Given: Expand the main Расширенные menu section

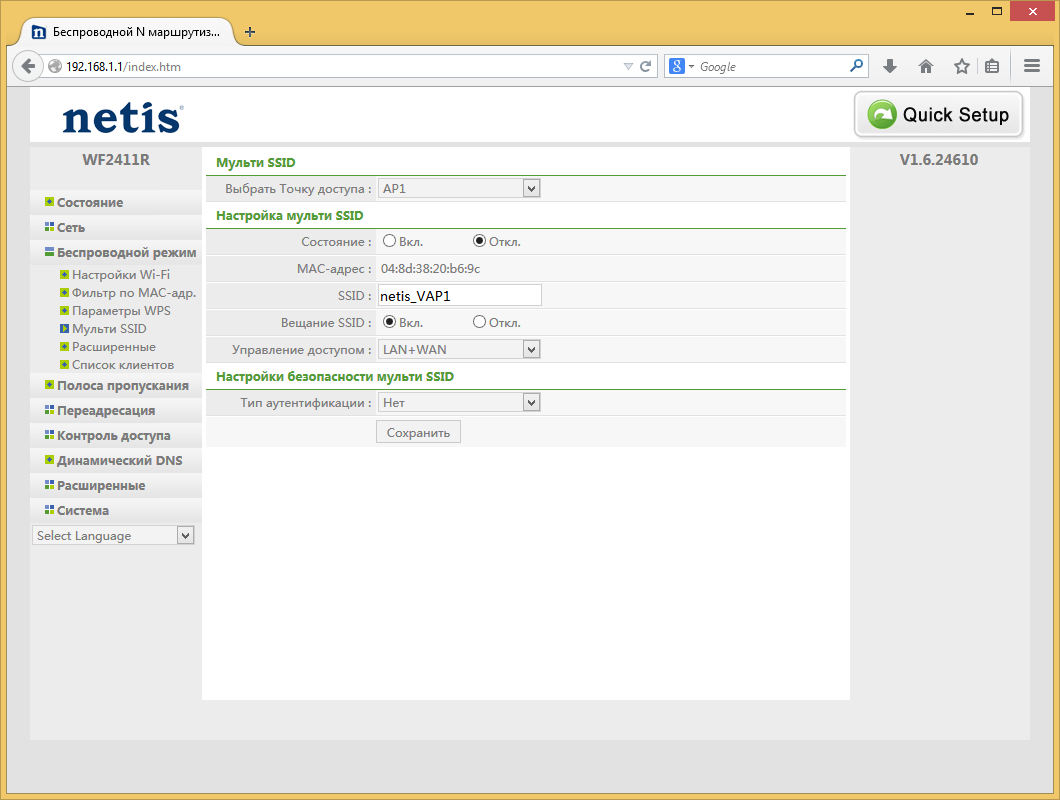Looking at the screenshot, I should coord(101,486).
